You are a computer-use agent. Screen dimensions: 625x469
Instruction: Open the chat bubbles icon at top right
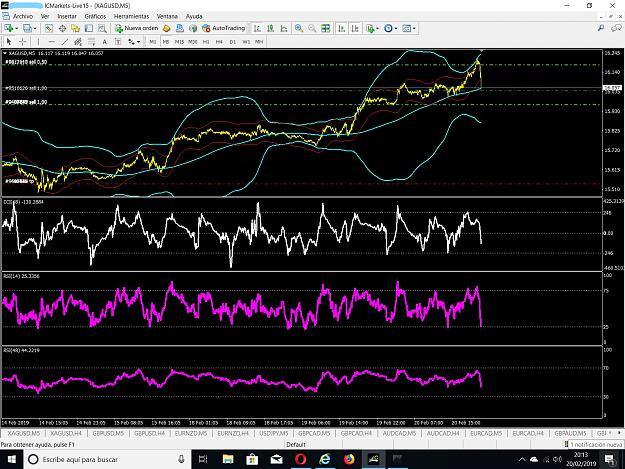[x=616, y=28]
